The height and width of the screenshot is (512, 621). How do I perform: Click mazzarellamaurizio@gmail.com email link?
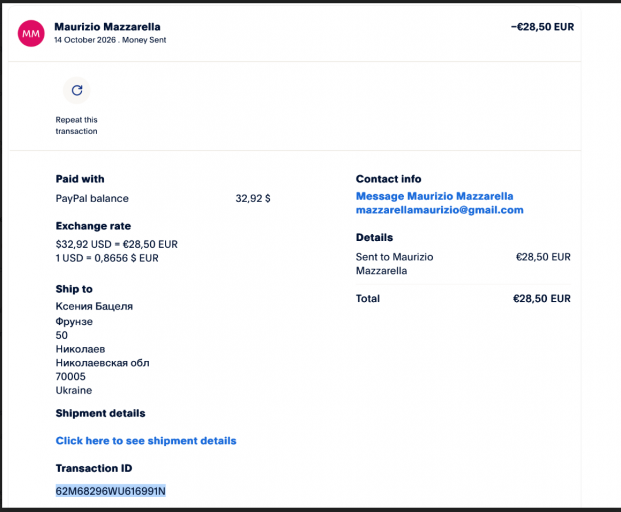pos(440,210)
